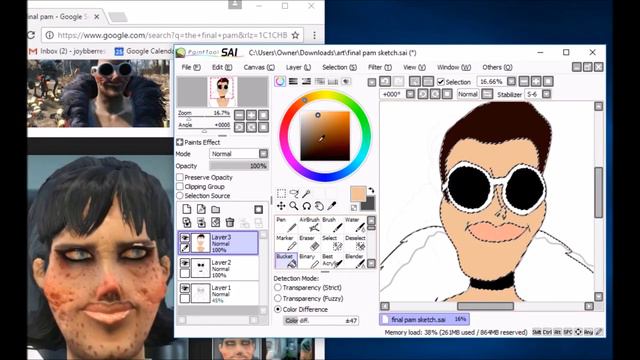Bookmark the page with the star icon
This screenshot has width=640, height=360.
point(296,35)
